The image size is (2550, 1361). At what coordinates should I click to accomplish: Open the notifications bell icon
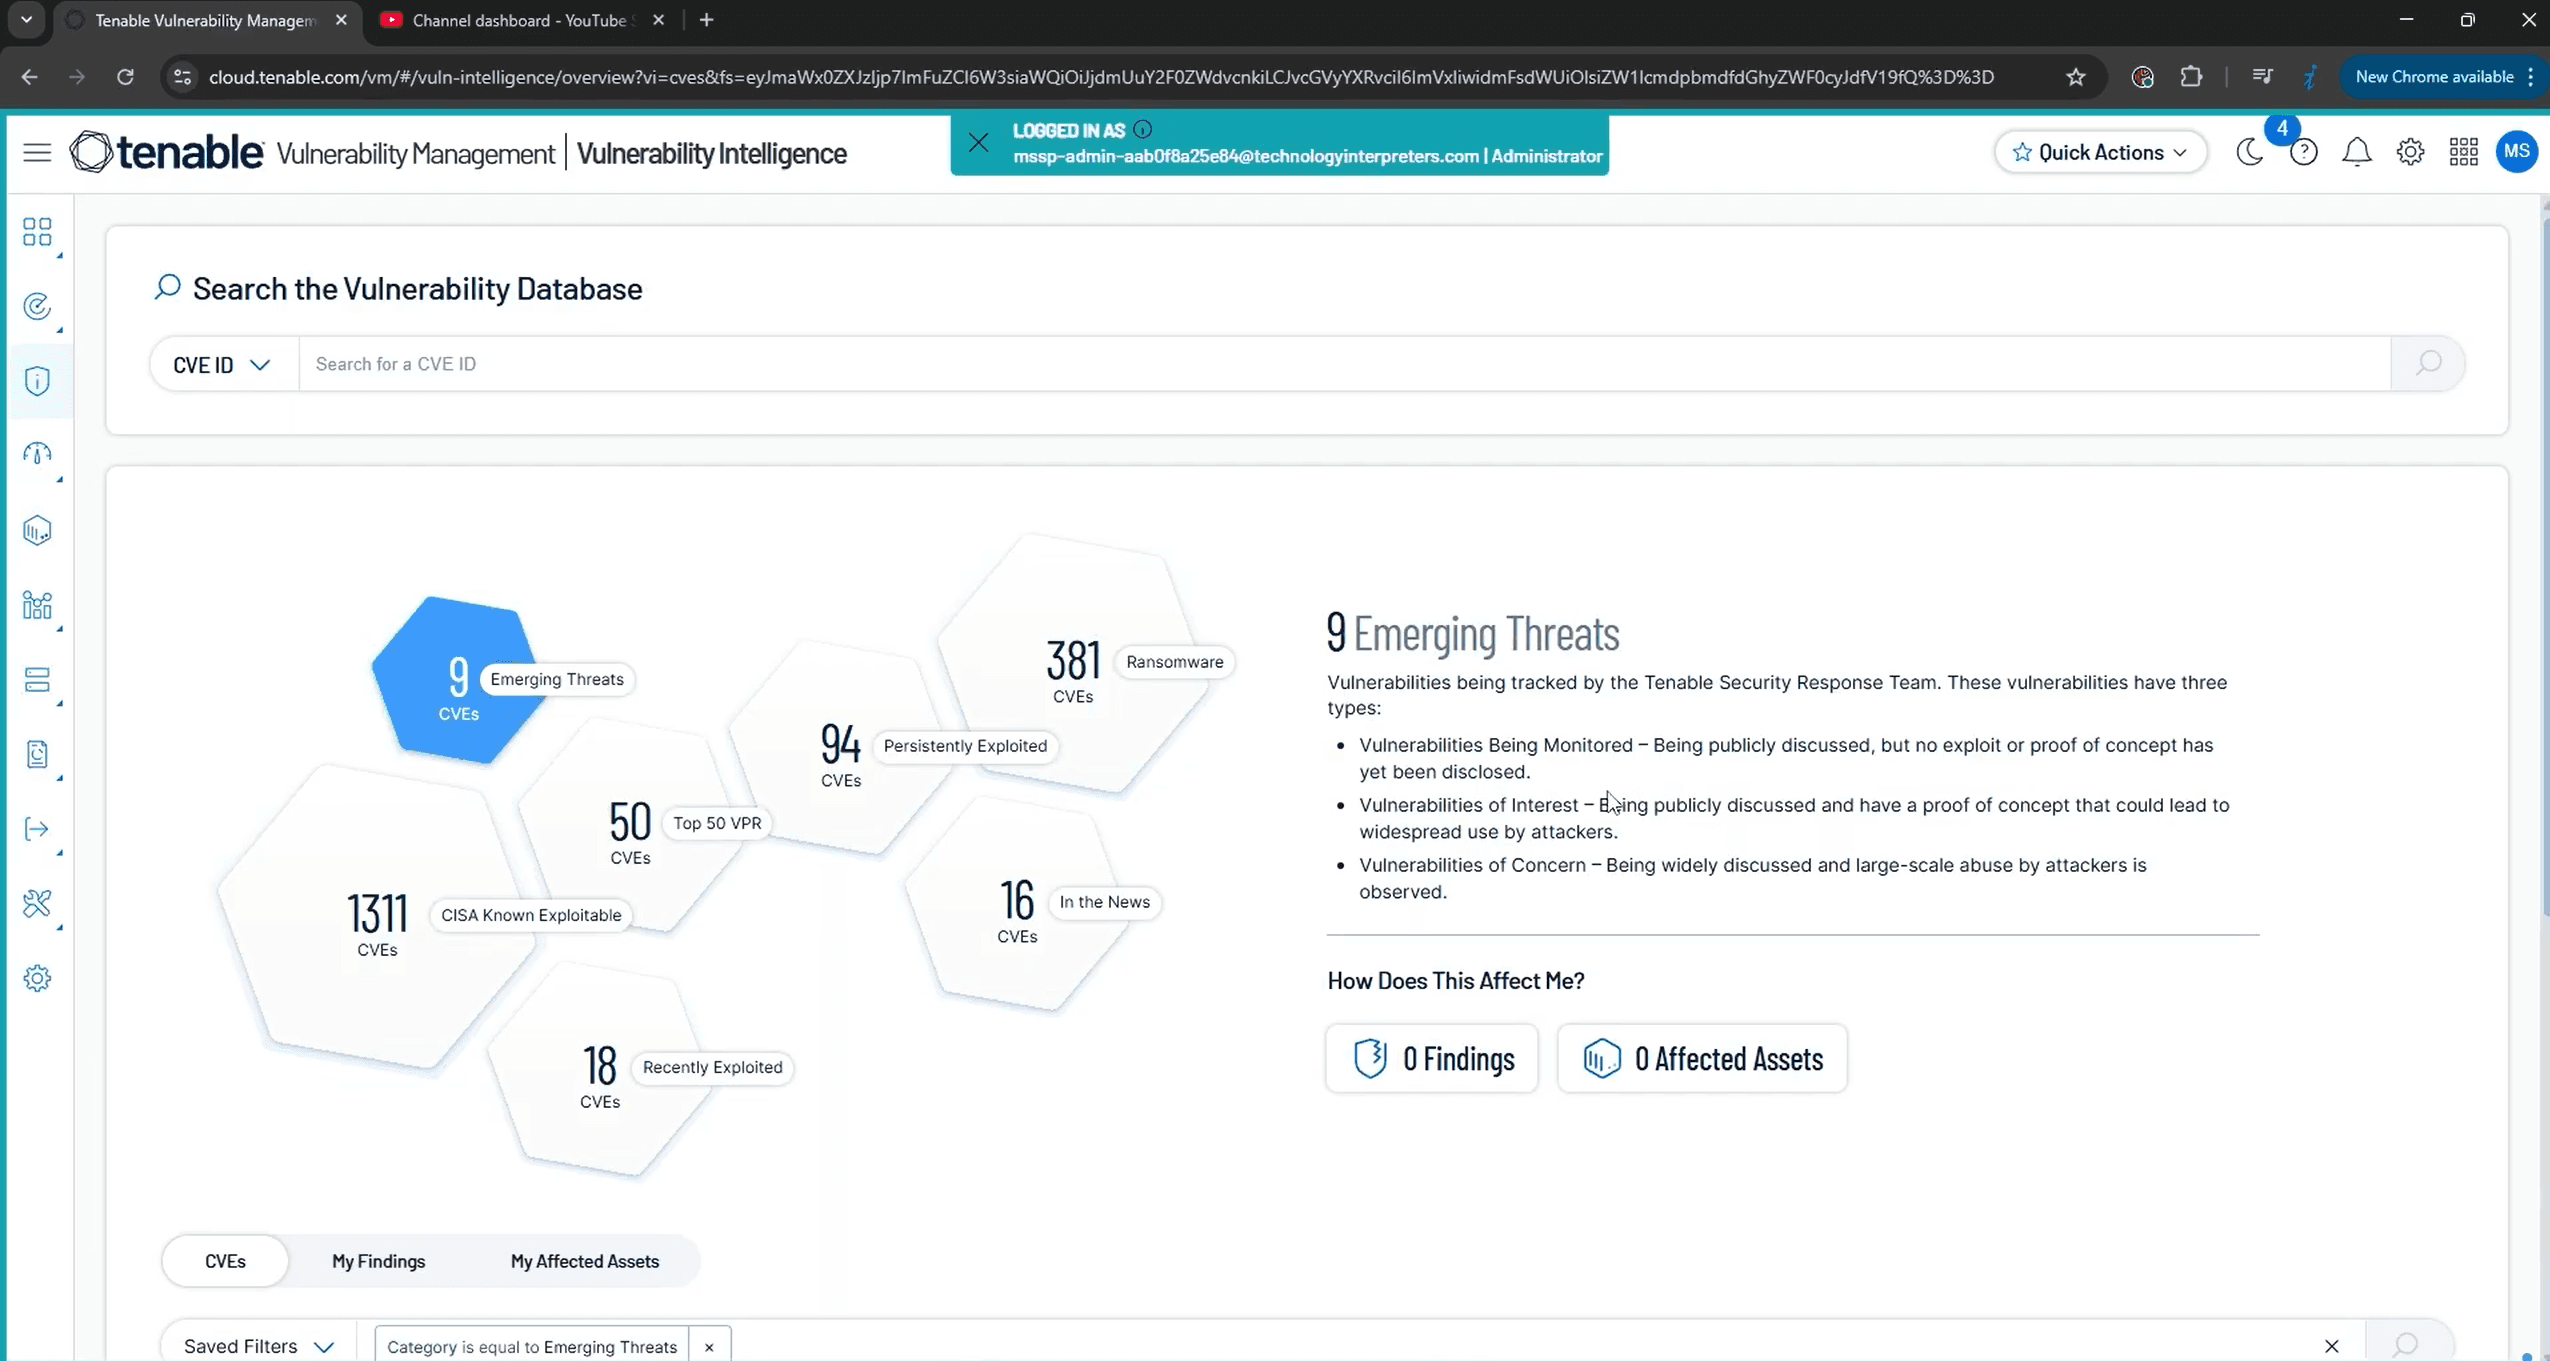pyautogui.click(x=2356, y=151)
